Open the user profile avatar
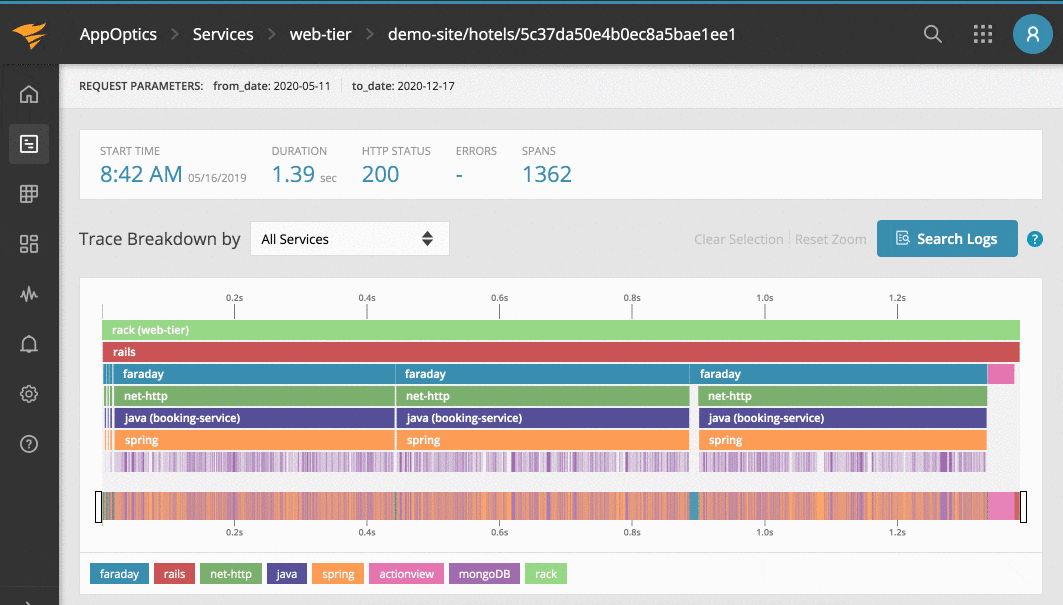Image resolution: width=1063 pixels, height=605 pixels. coord(1032,34)
